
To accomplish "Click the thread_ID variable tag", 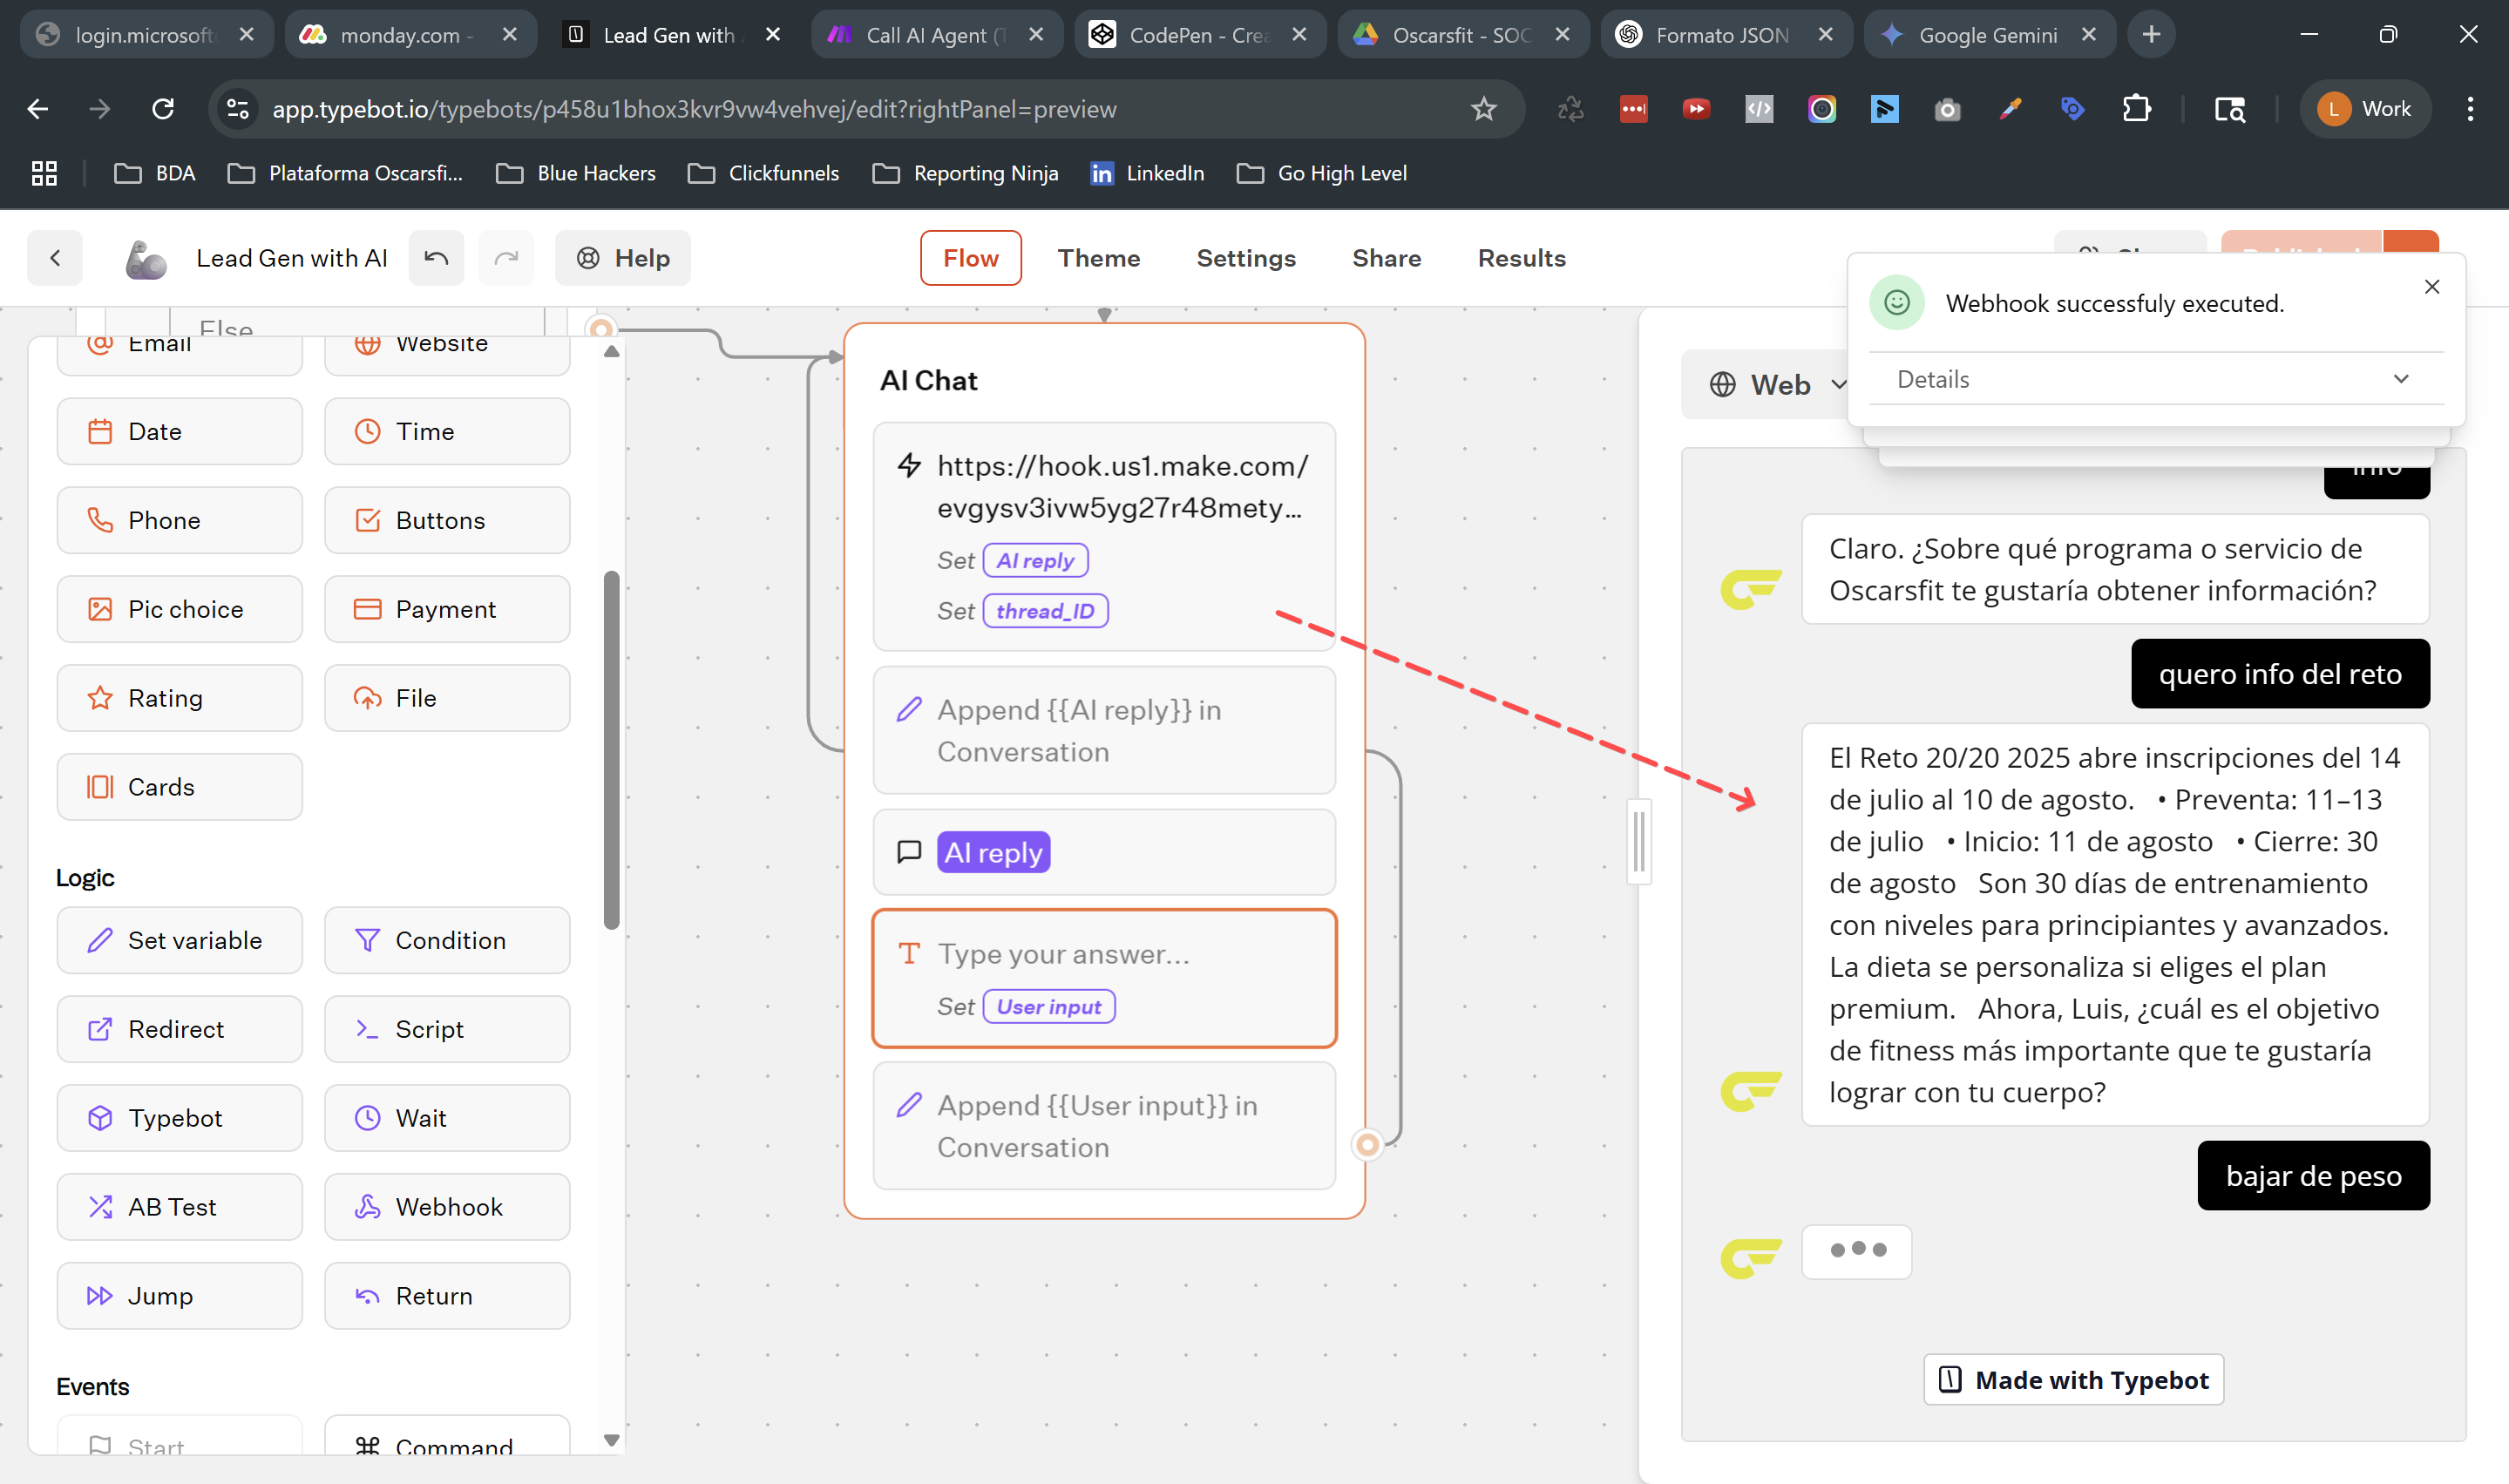I will coord(1045,611).
